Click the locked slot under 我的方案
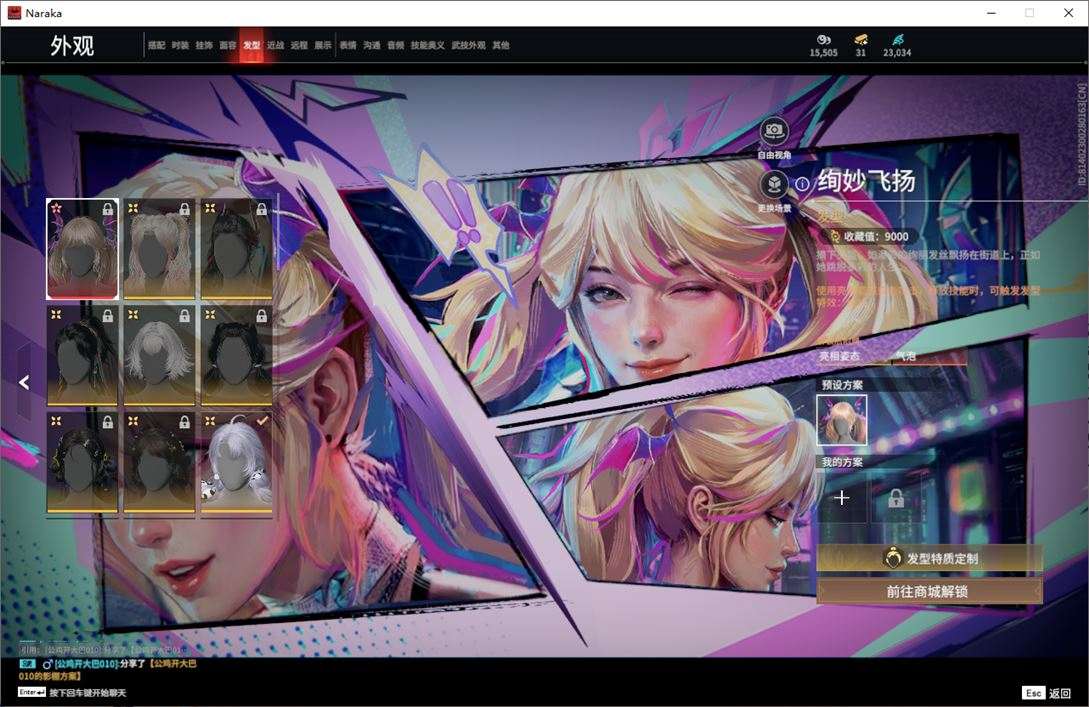This screenshot has width=1089, height=707. (896, 498)
